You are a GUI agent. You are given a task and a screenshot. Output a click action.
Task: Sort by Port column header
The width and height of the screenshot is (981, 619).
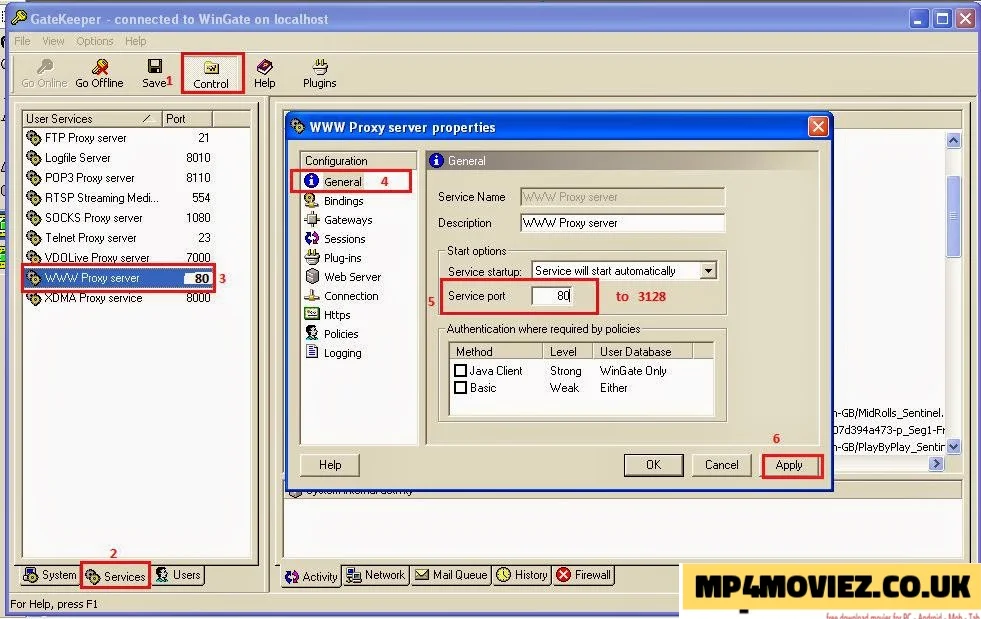[x=186, y=119]
